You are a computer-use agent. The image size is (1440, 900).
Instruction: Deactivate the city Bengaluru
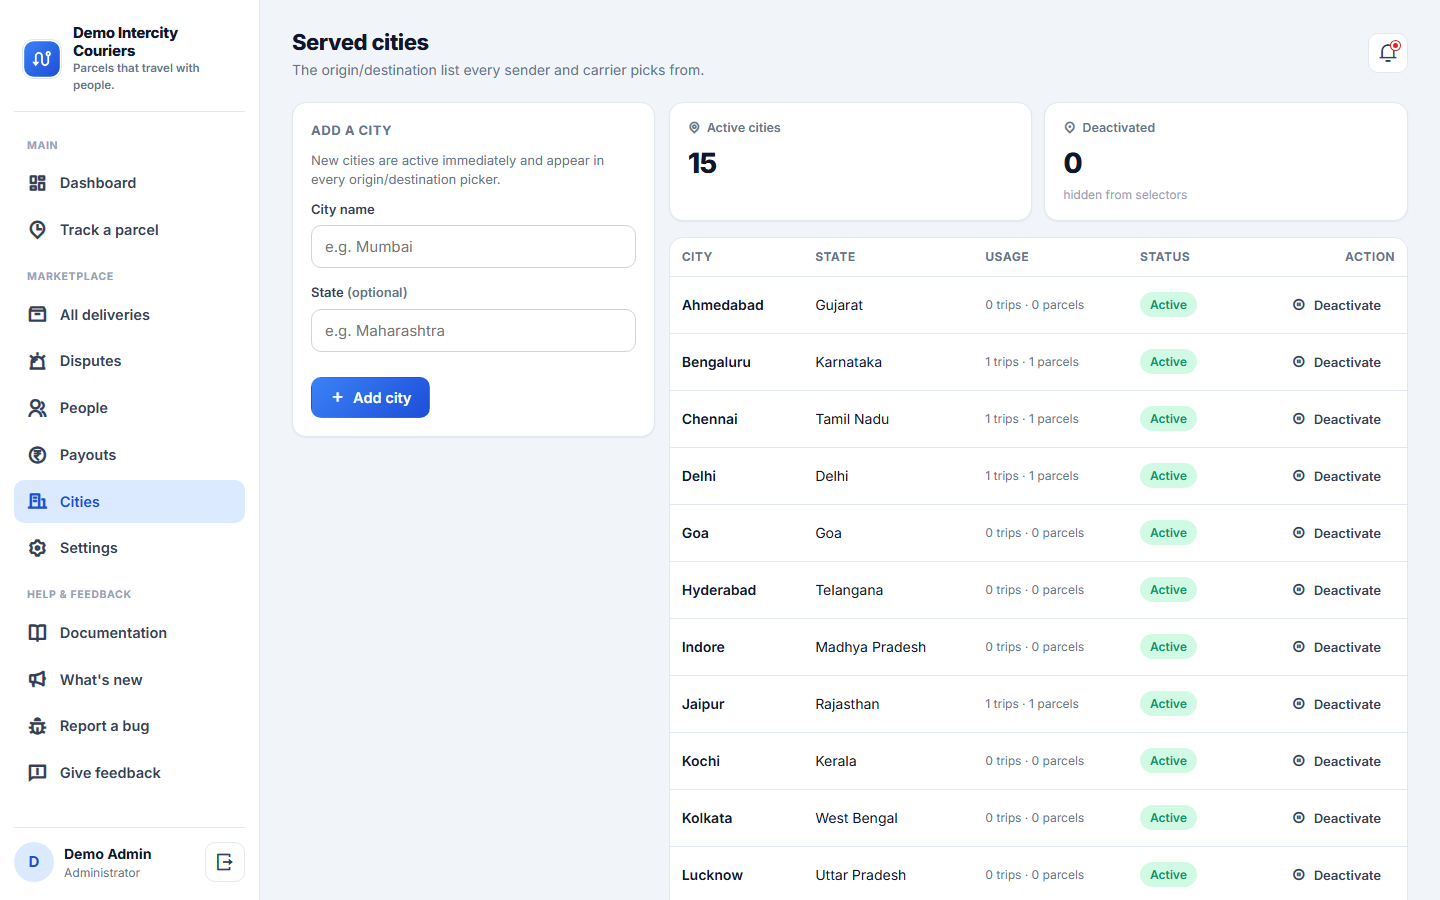click(x=1337, y=362)
